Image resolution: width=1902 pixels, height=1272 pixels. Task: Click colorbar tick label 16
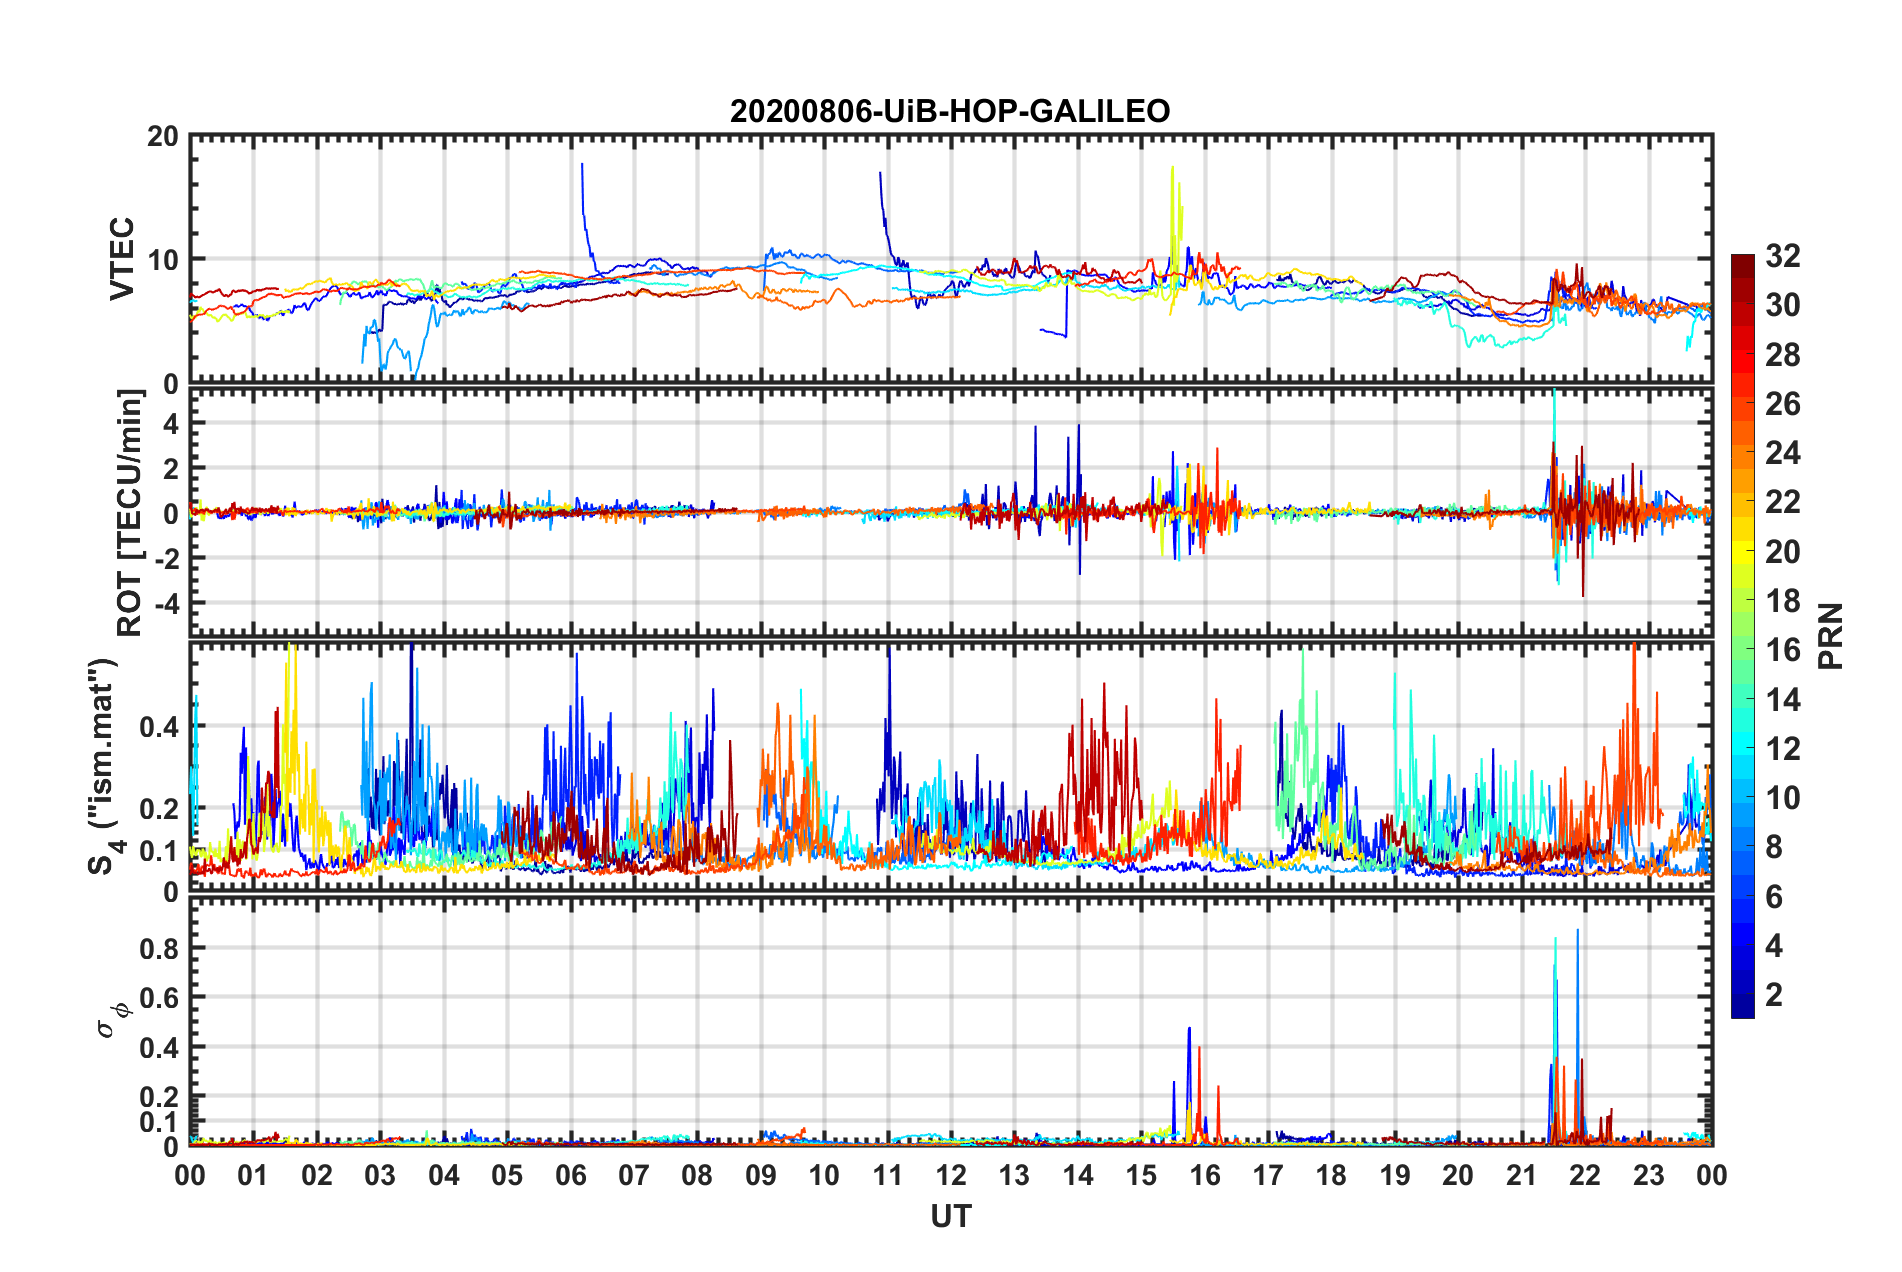[x=1783, y=650]
